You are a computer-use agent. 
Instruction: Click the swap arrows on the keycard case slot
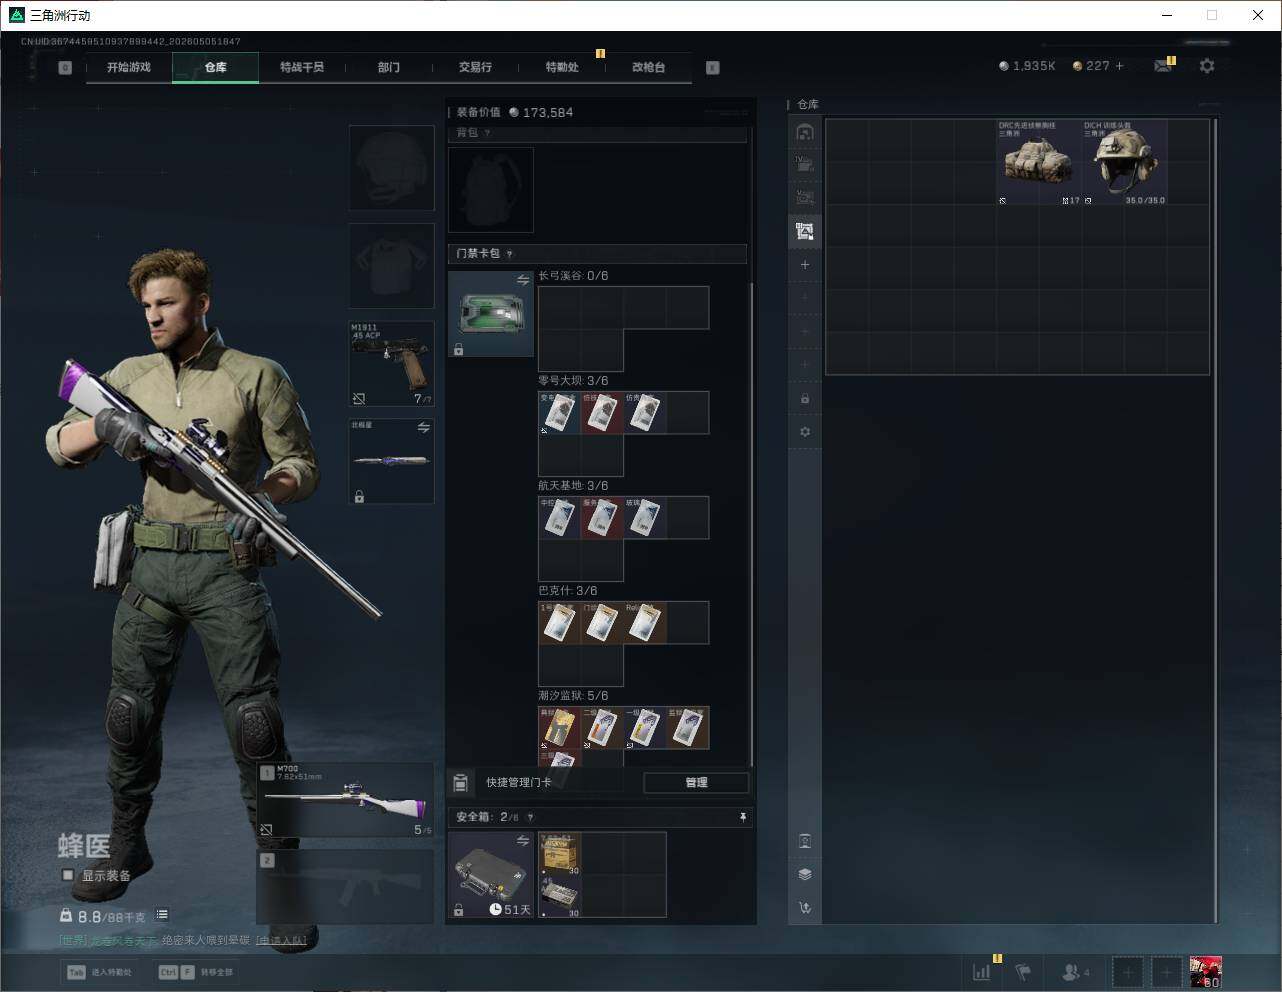pos(522,281)
